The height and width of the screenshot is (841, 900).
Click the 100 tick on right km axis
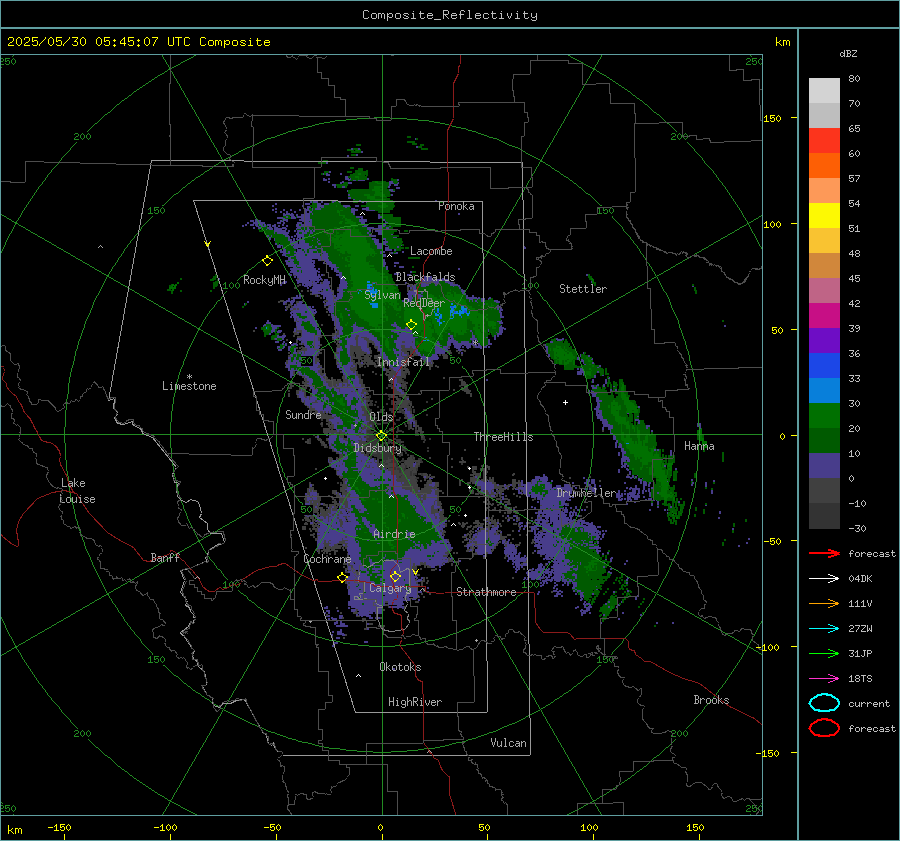pyautogui.click(x=772, y=224)
